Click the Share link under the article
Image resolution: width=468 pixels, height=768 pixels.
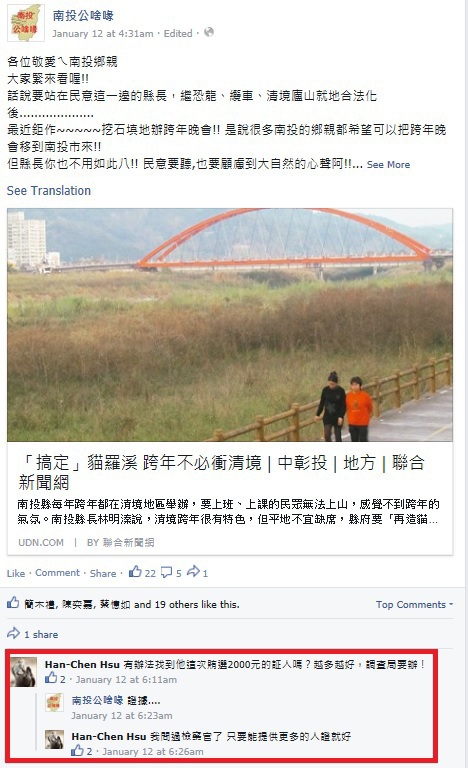[x=103, y=573]
